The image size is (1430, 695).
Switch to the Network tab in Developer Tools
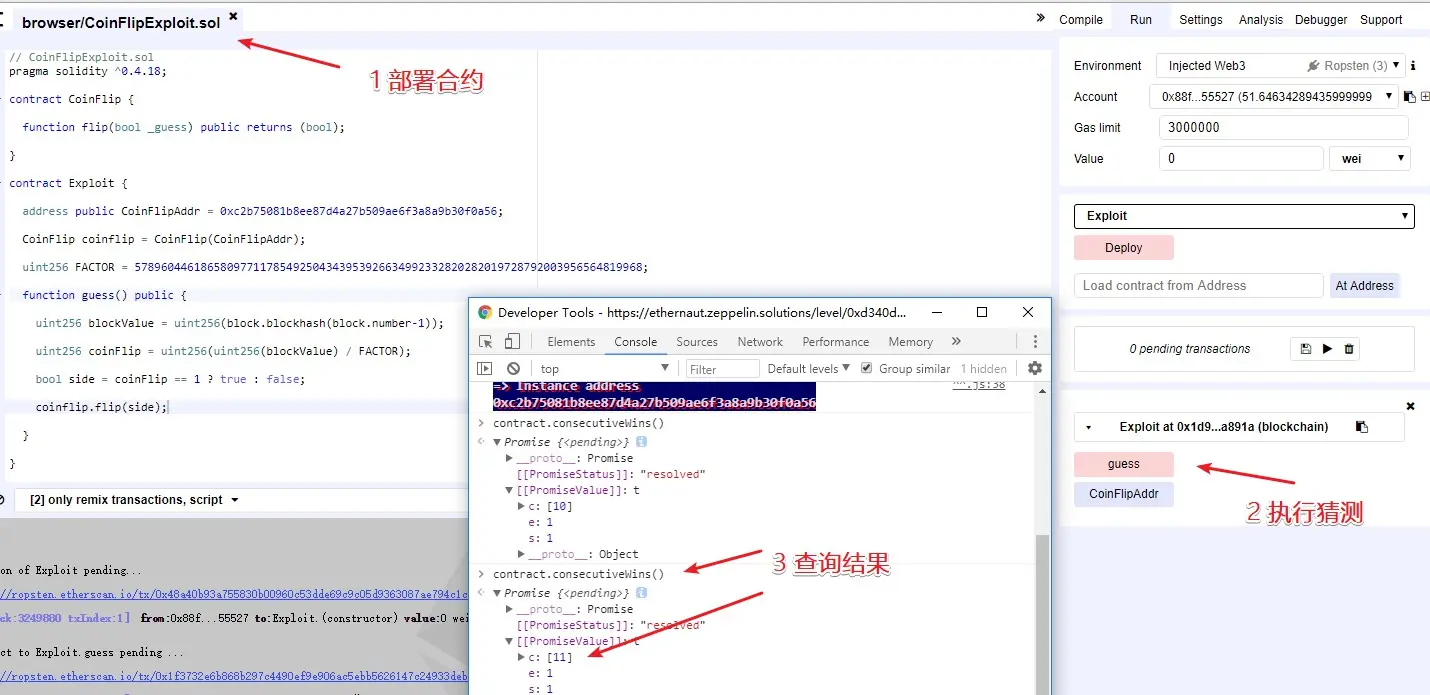coord(760,342)
